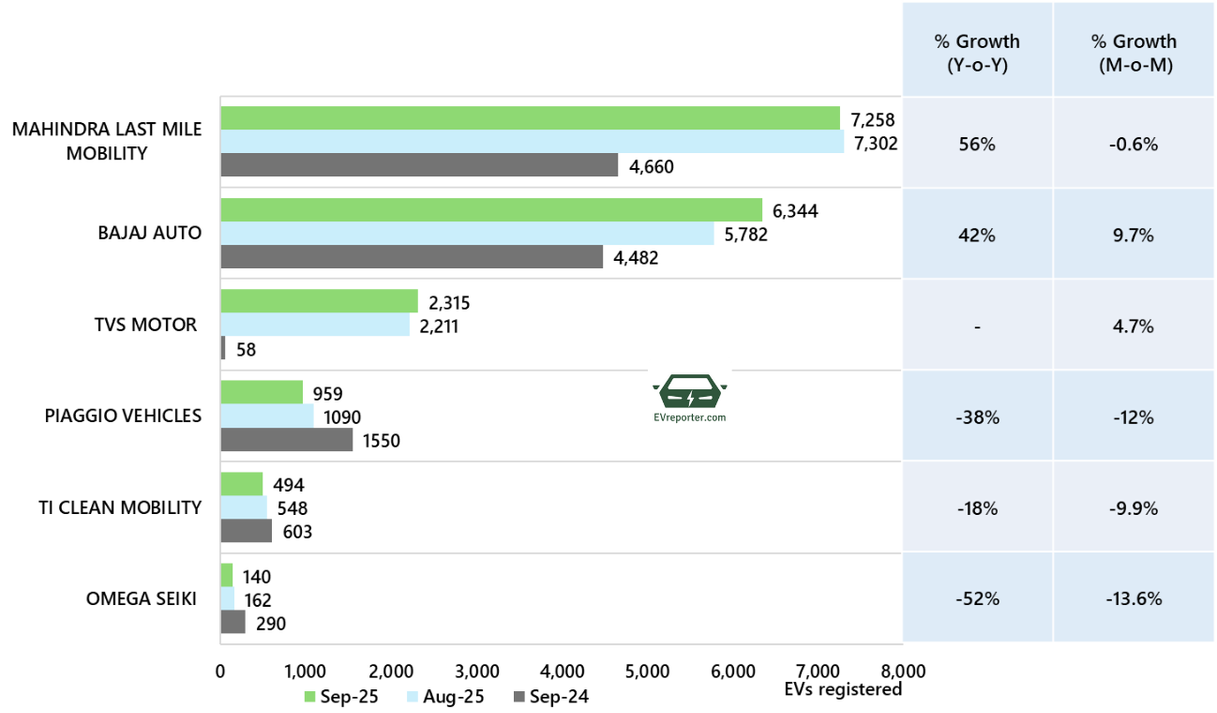Click the 7,302 data label
Image resolution: width=1217 pixels, height=713 pixels.
tap(877, 143)
